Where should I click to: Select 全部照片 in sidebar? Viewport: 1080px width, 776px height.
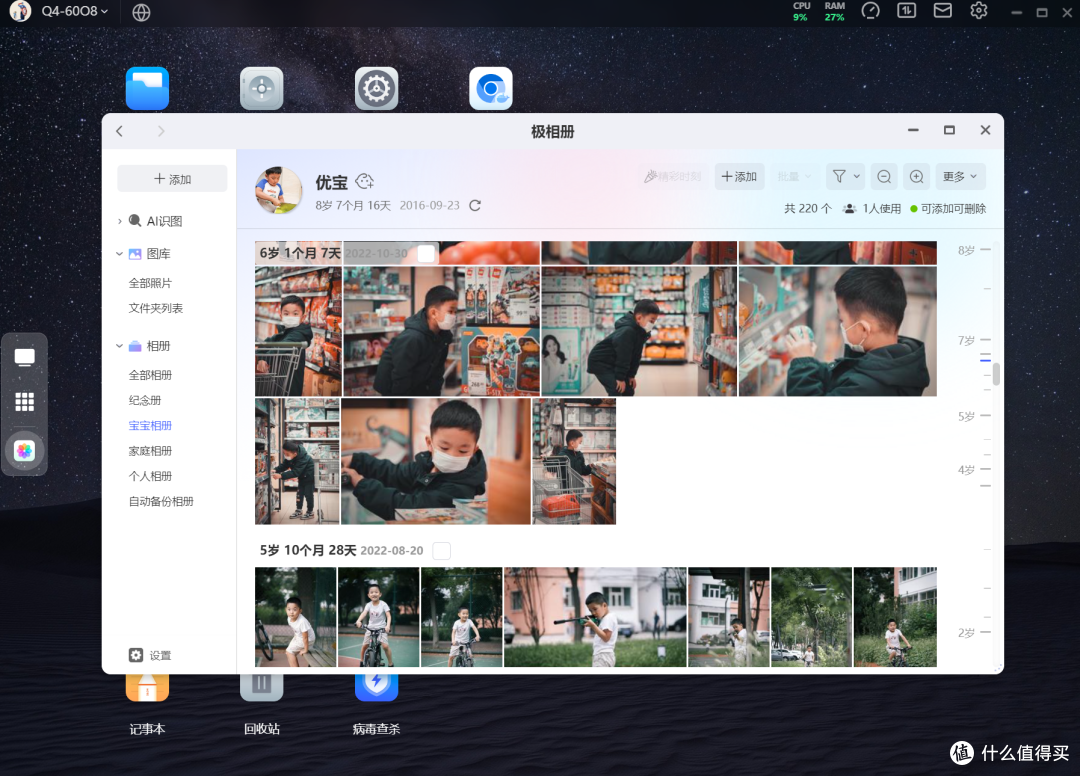tap(150, 283)
